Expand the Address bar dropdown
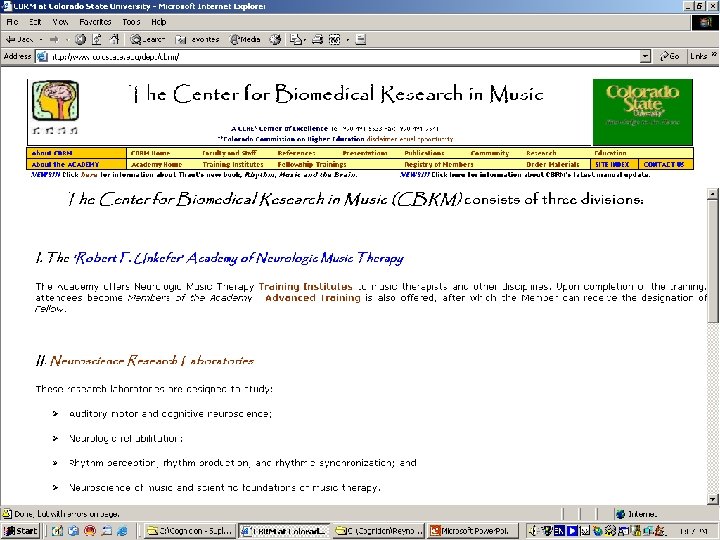The height and width of the screenshot is (540, 720). [645, 56]
